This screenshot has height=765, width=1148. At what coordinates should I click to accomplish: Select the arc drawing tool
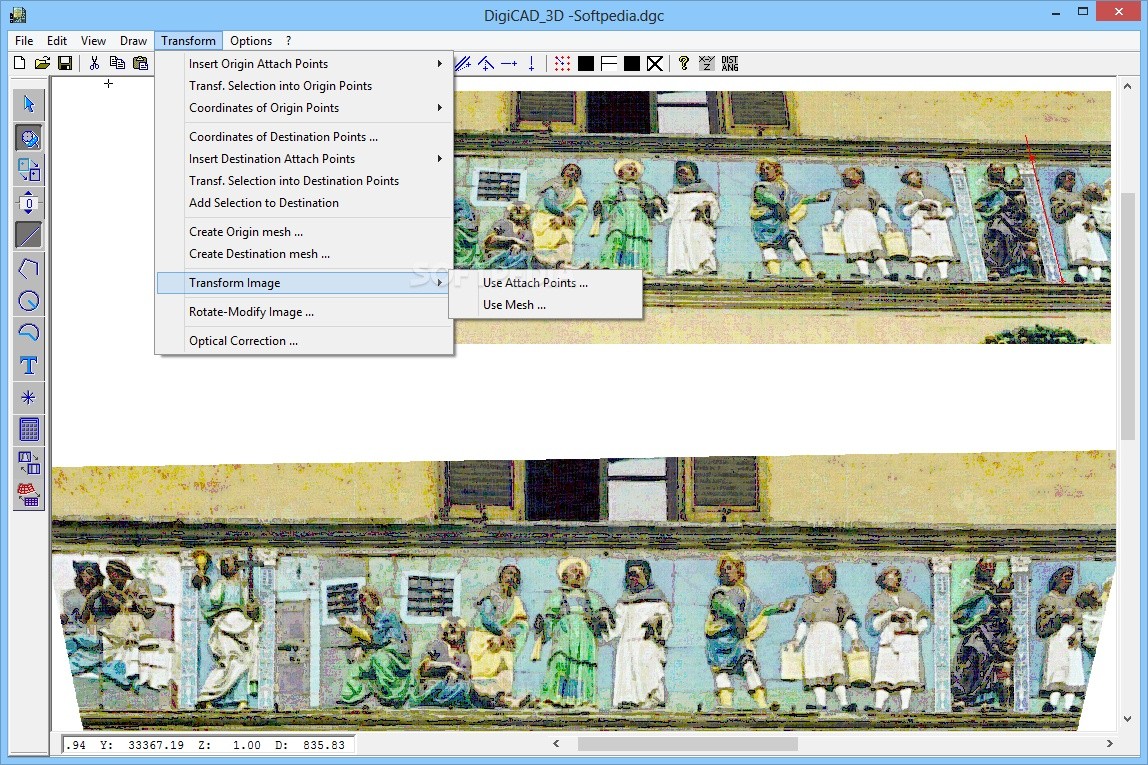click(x=29, y=332)
